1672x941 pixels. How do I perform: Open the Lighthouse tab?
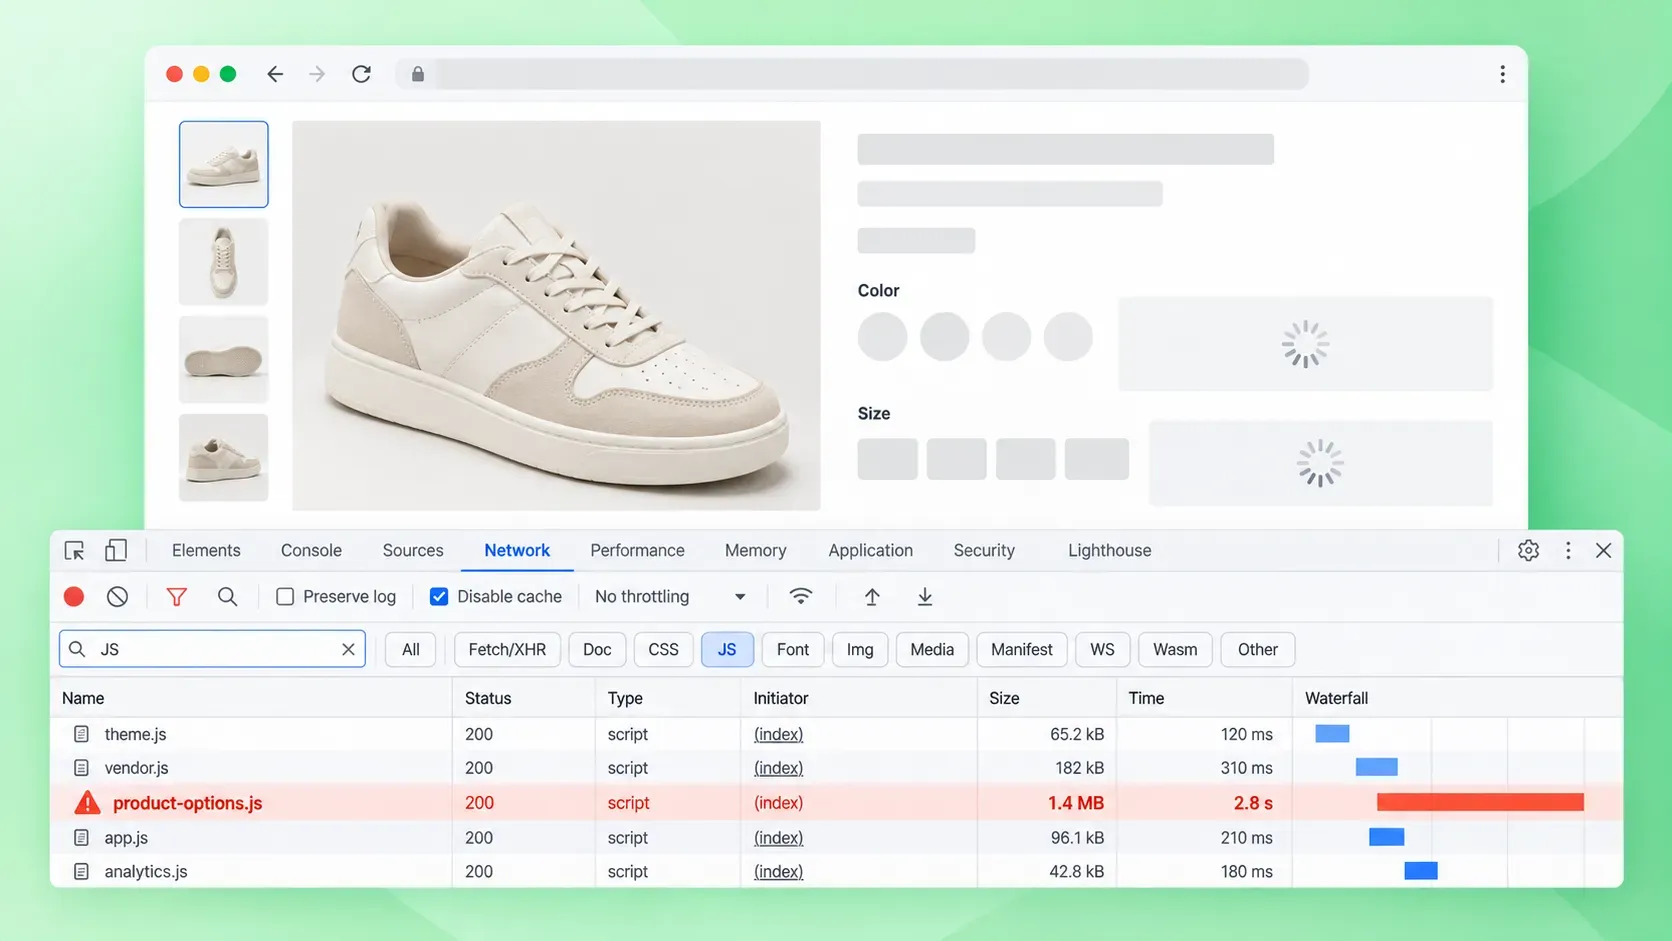tap(1109, 551)
